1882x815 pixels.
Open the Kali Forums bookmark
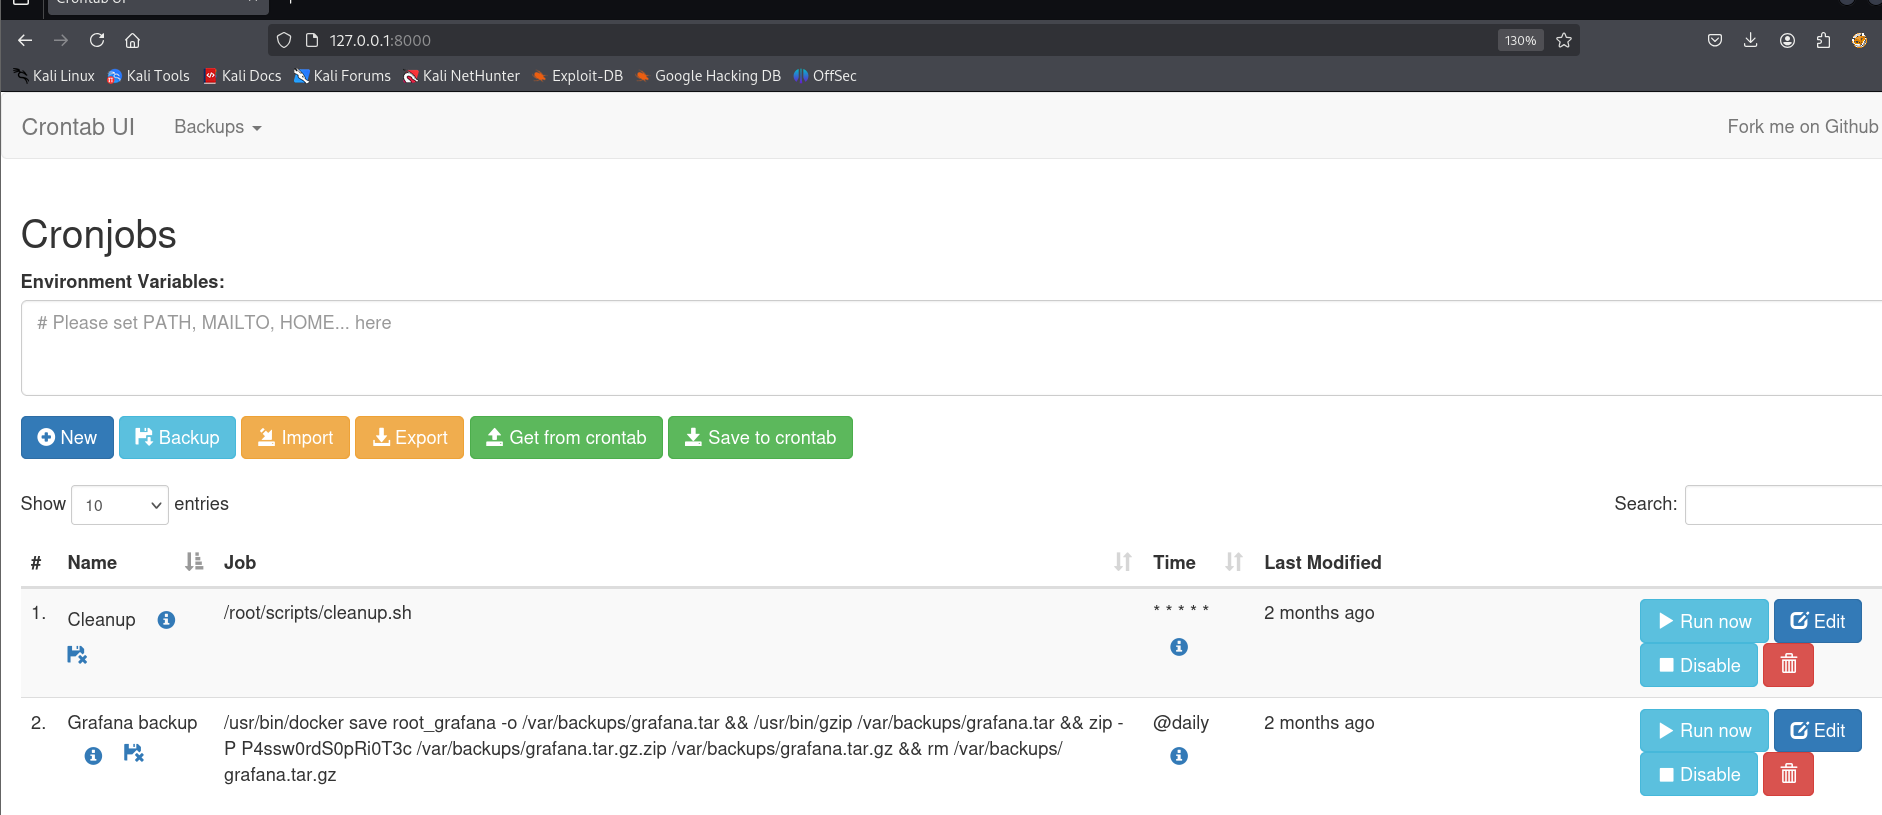tap(342, 76)
